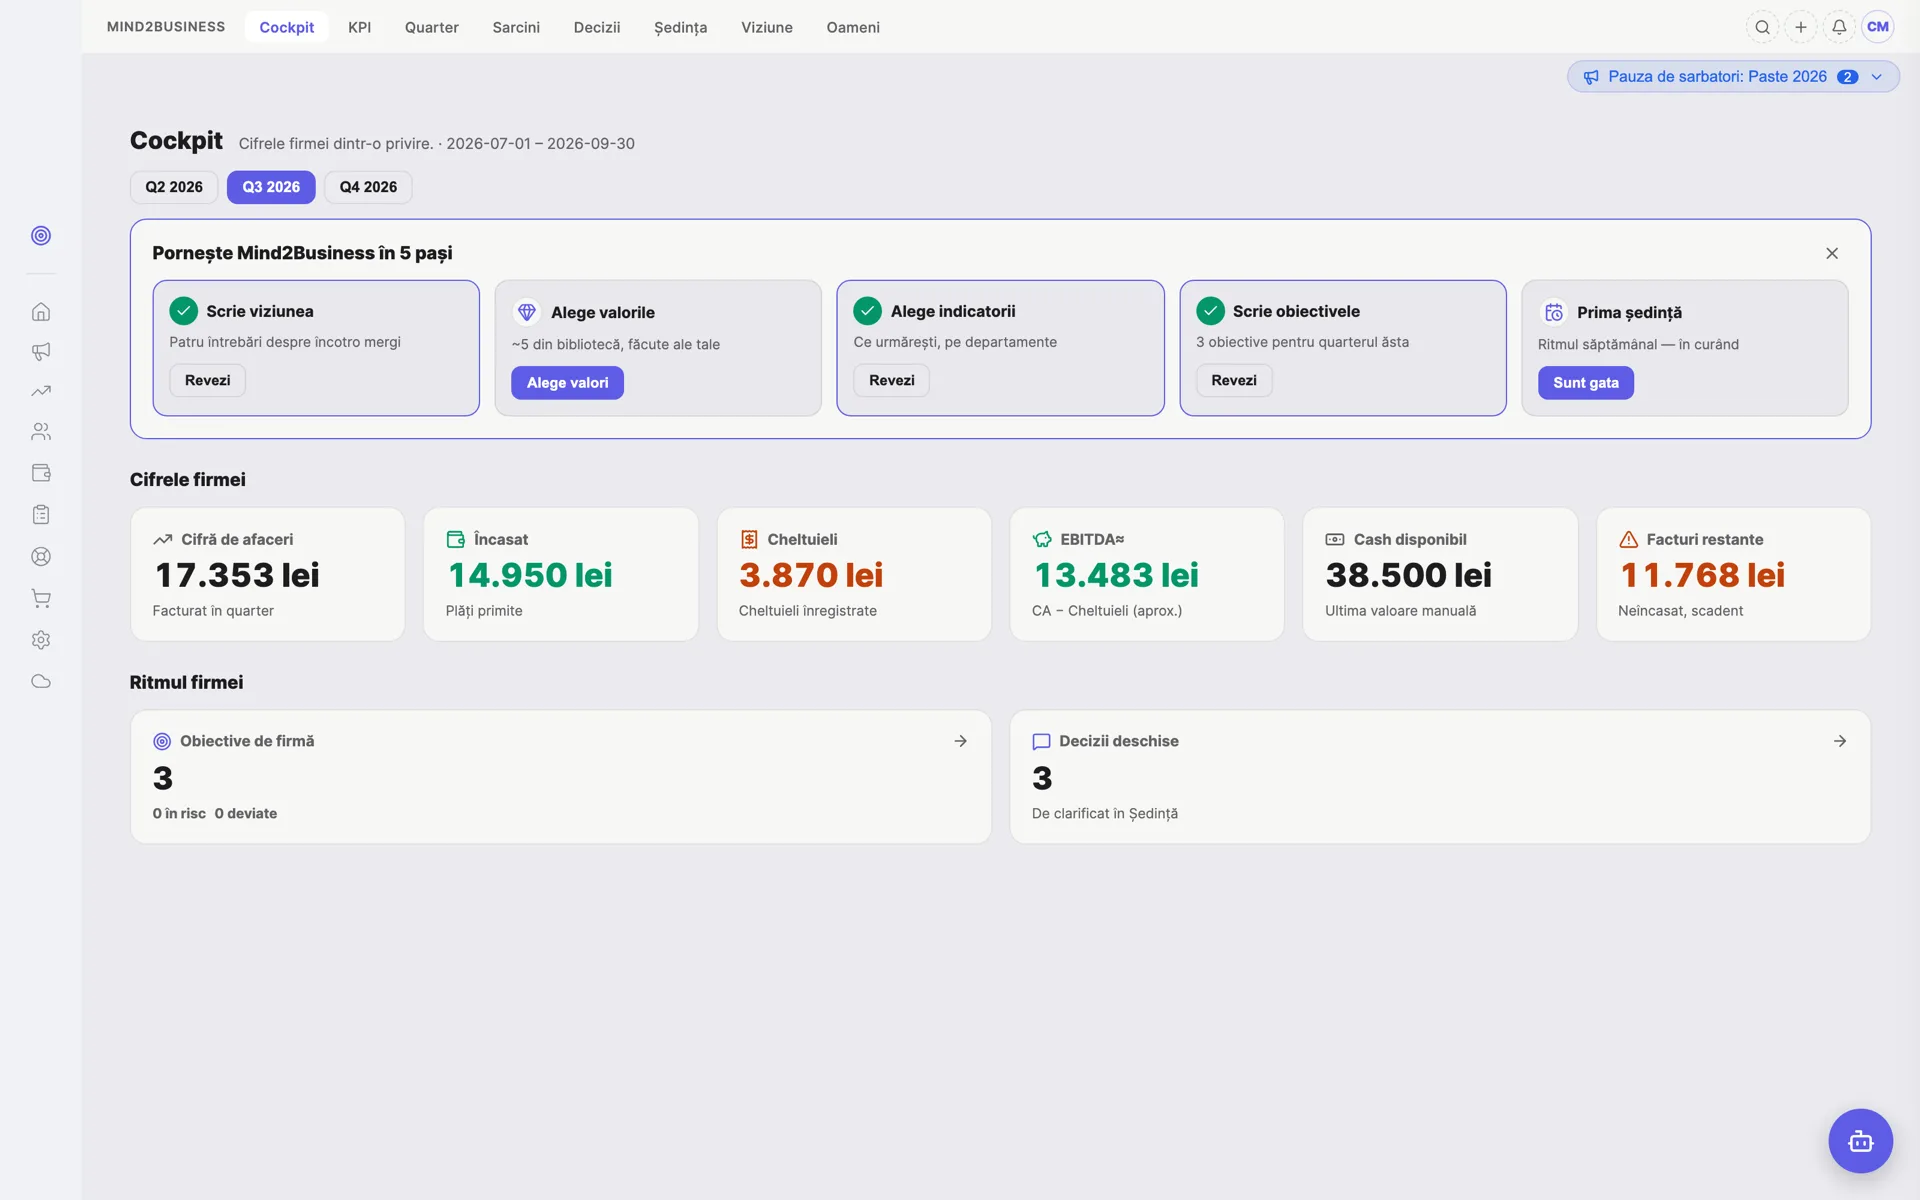Image resolution: width=1920 pixels, height=1200 pixels.
Task: Select Q3 2026 quarter toggle
Action: (x=271, y=187)
